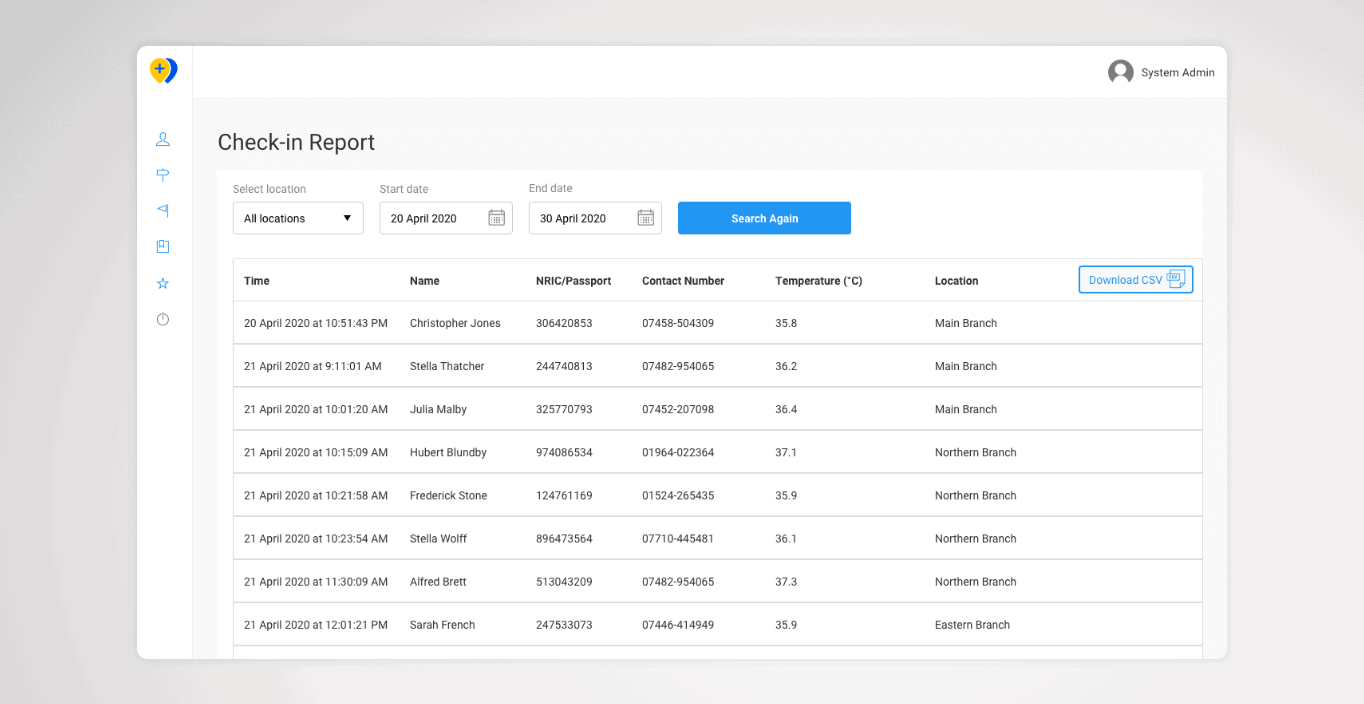This screenshot has height=704, width=1364.
Task: Click contact number 07452-207098
Action: (678, 409)
